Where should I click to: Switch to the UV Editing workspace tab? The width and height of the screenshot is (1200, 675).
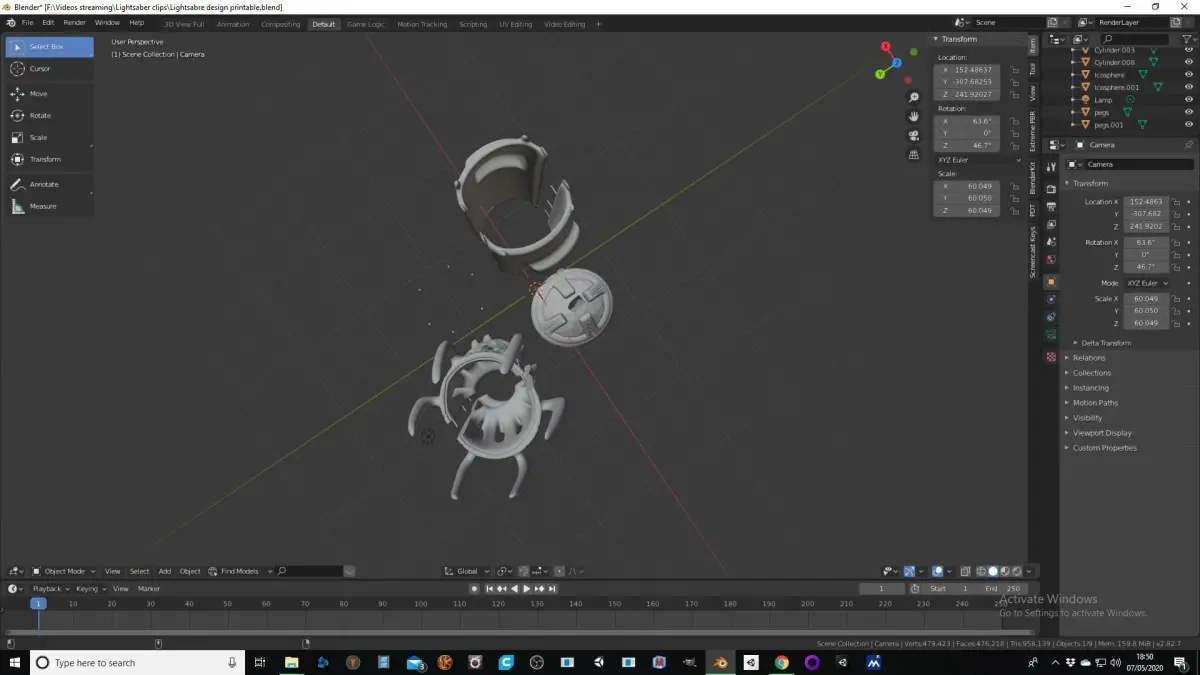516,24
